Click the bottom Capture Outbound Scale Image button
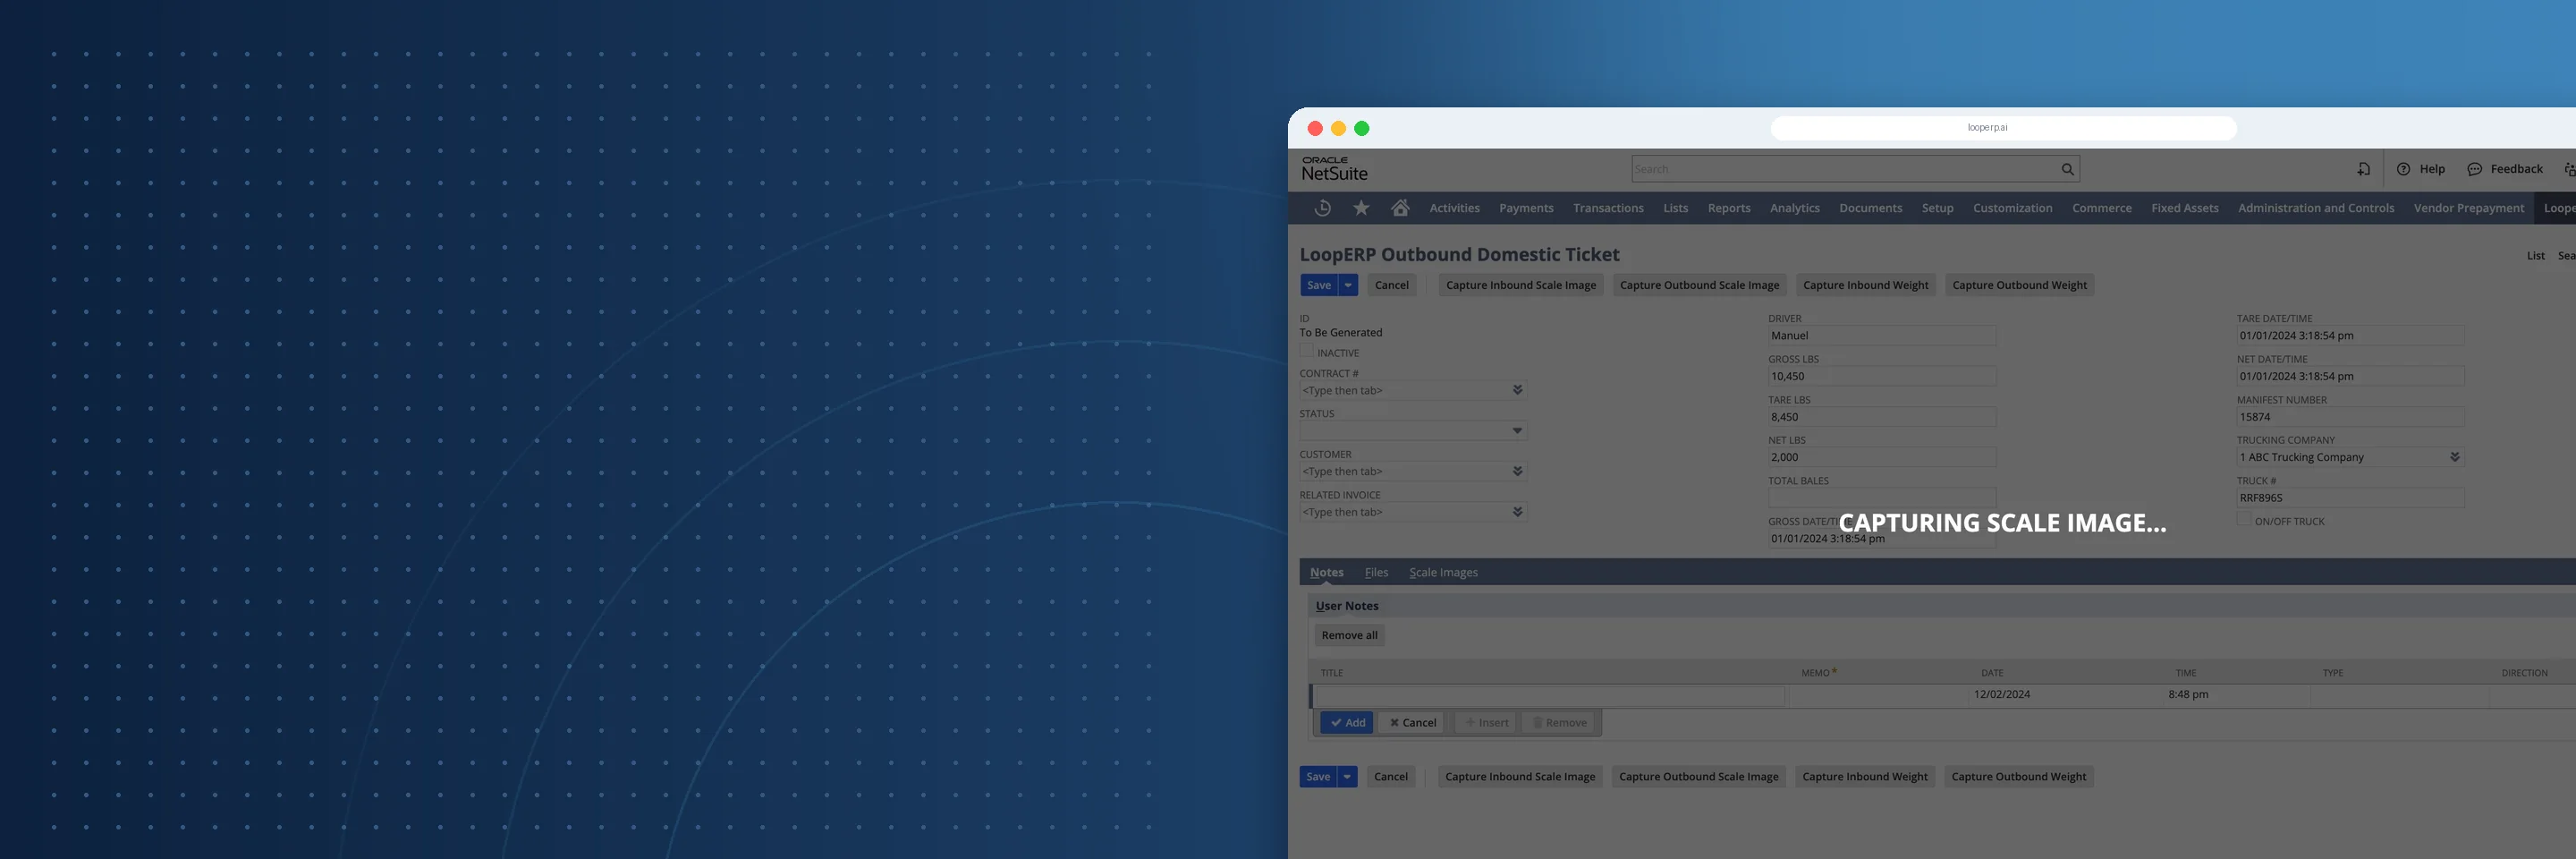 [1698, 777]
